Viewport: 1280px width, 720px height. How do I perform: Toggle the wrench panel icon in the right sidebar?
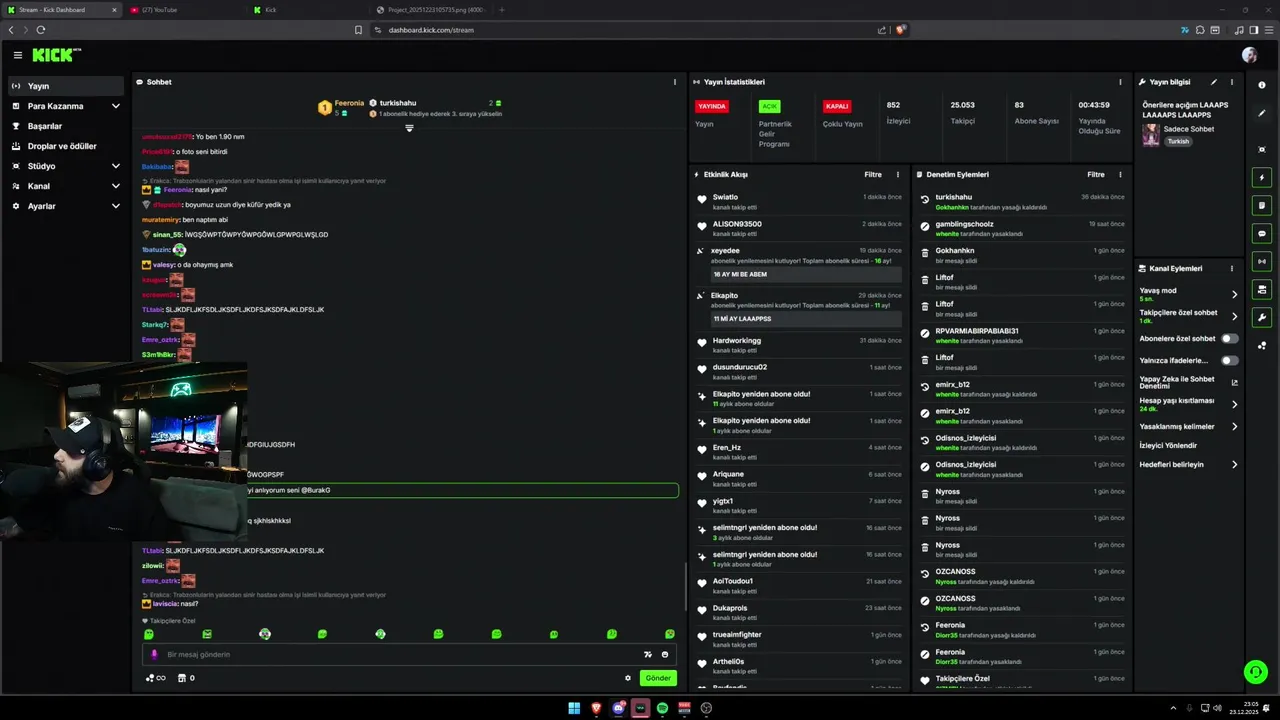1262,317
